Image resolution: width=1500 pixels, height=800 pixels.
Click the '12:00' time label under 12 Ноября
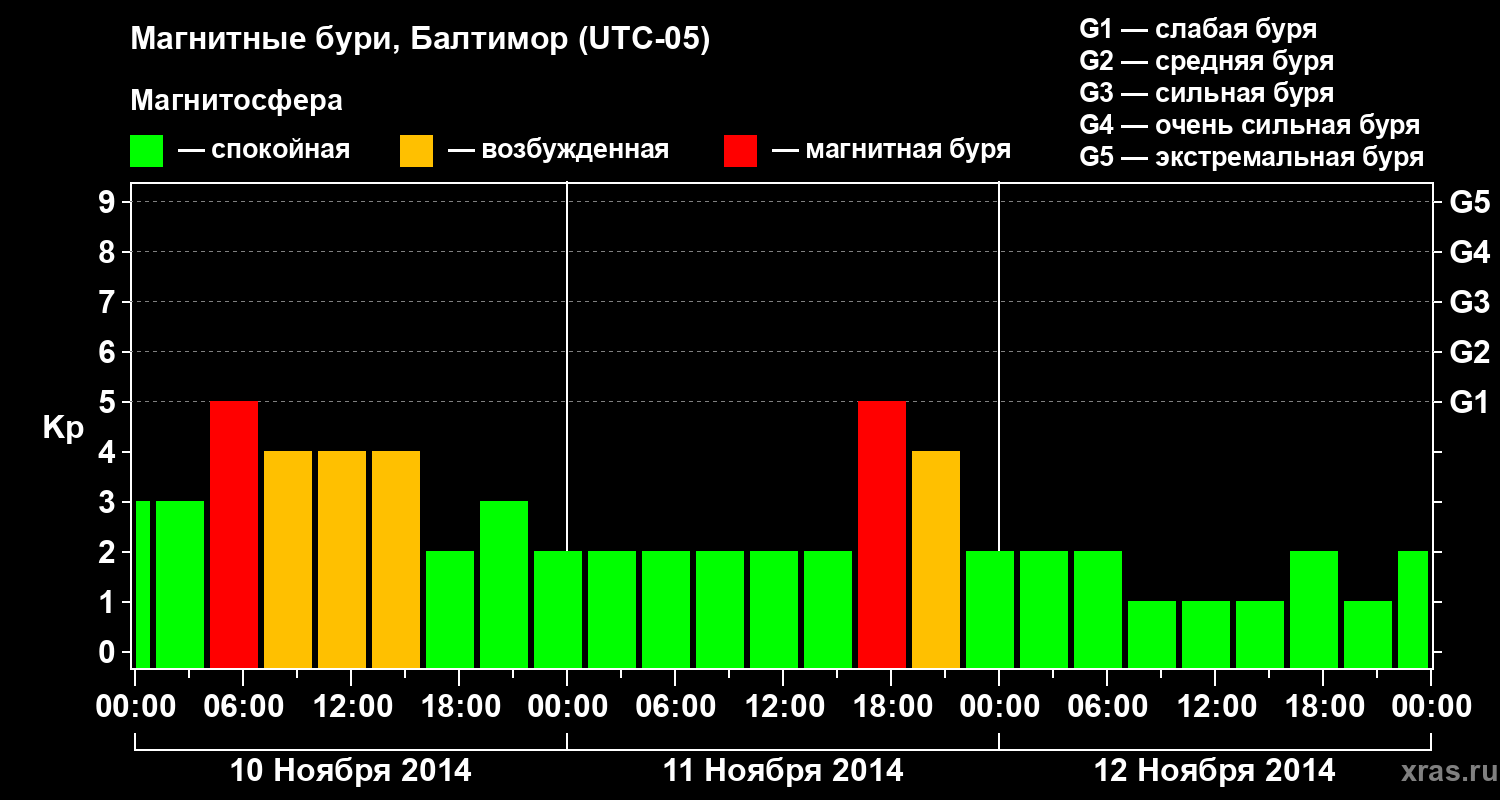(1215, 707)
